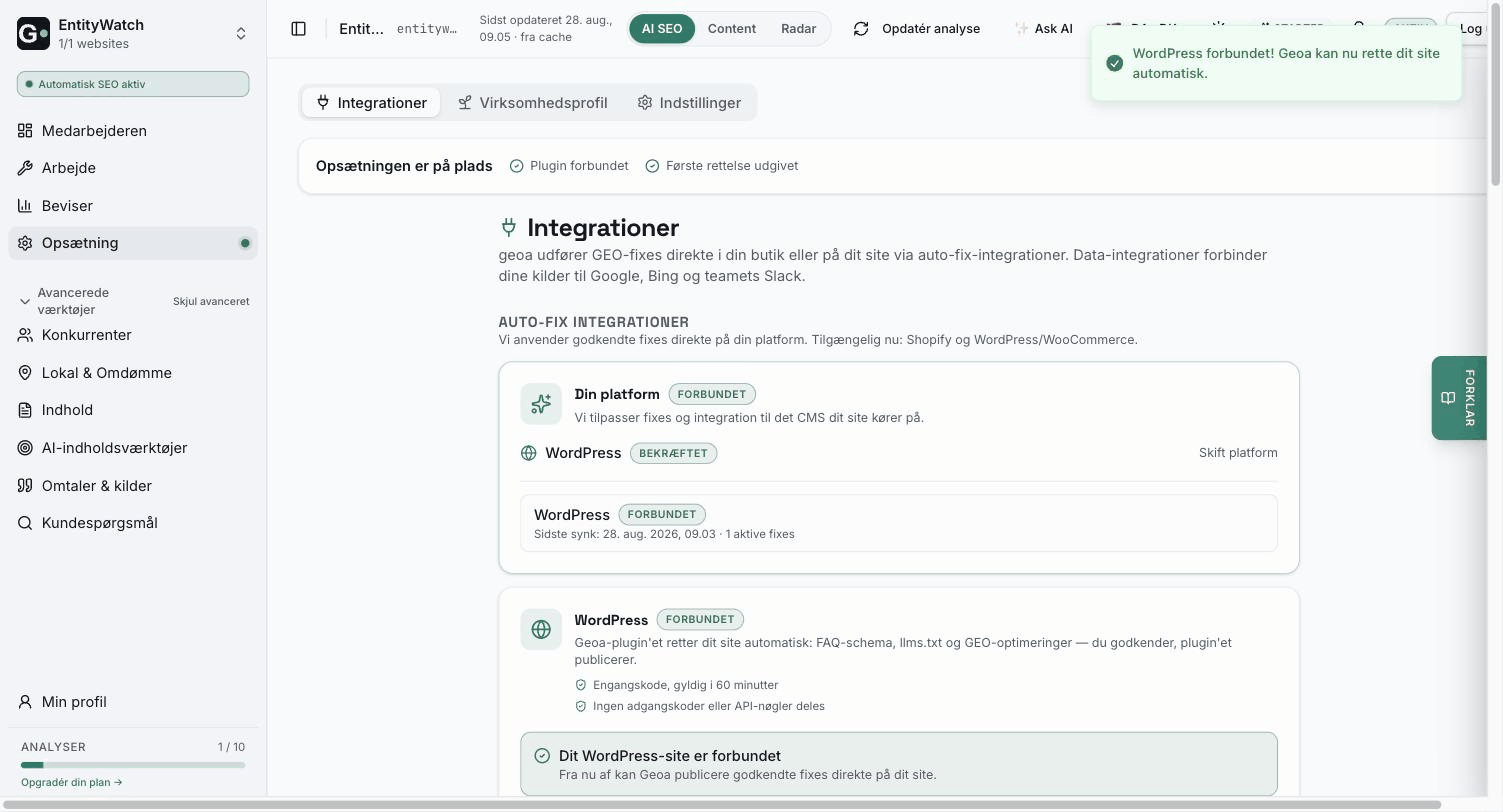Viewport: 1503px width, 812px height.
Task: Toggle the sidebar panel icon
Action: (x=298, y=29)
